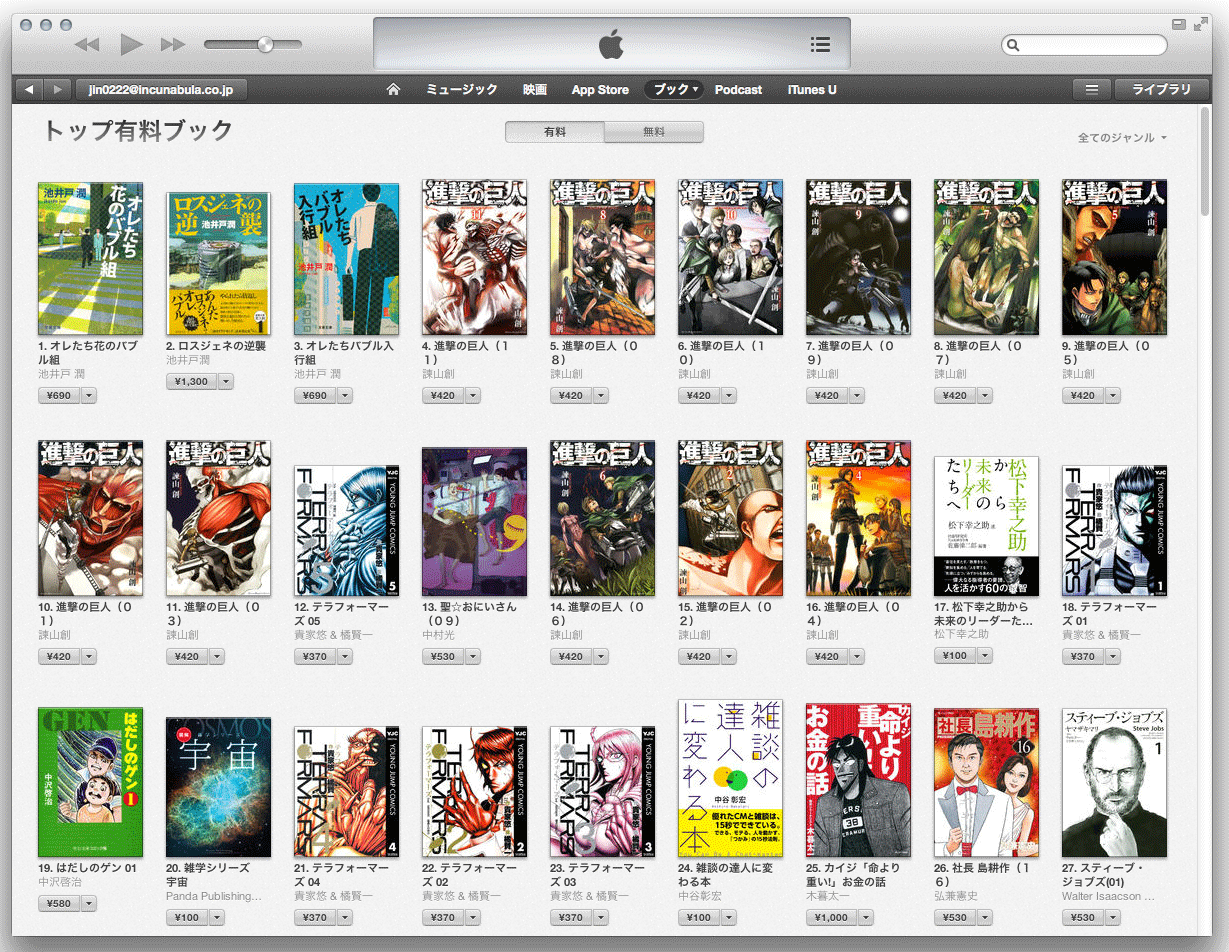Viewport: 1229px width, 952px height.
Task: Open the iTunes U tab
Action: coord(812,90)
